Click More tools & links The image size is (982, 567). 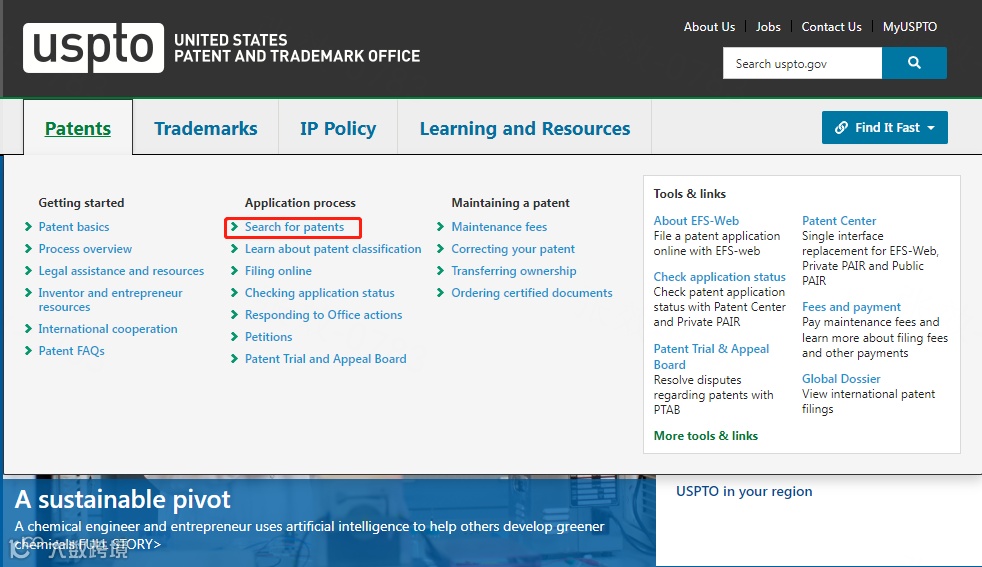pos(706,435)
